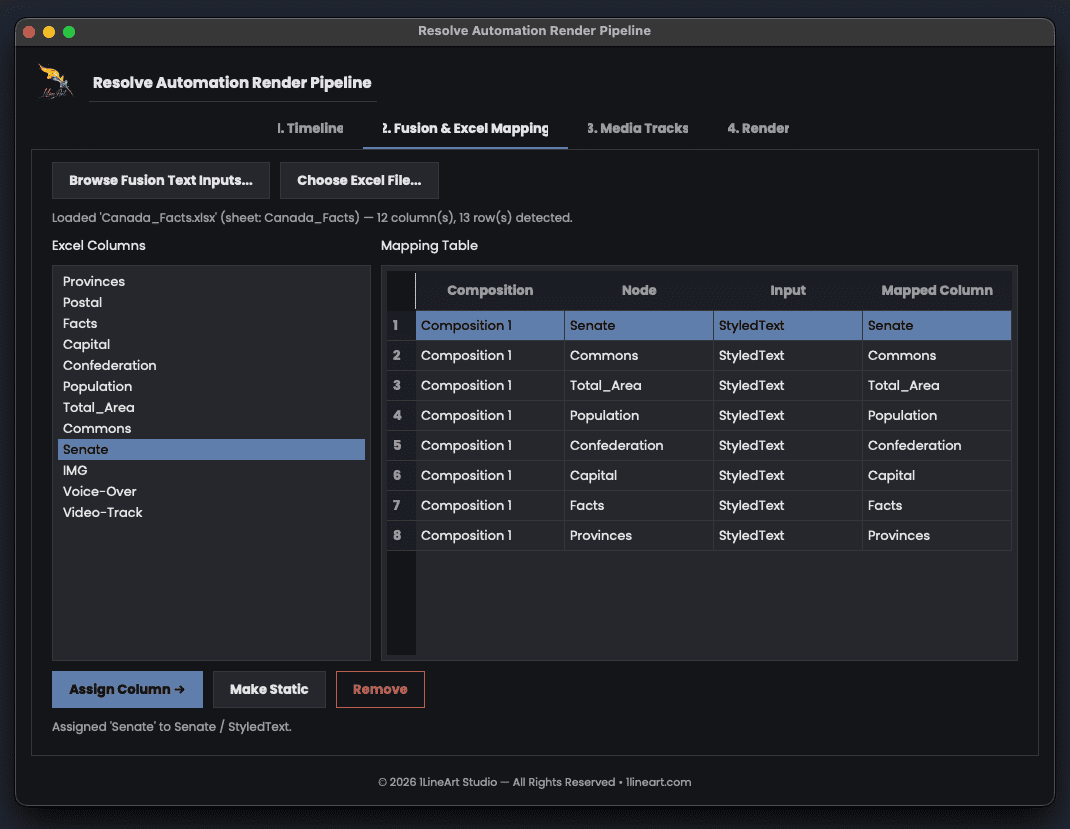This screenshot has width=1070, height=829.
Task: Select Capital in Excel Columns list
Action: (212, 345)
